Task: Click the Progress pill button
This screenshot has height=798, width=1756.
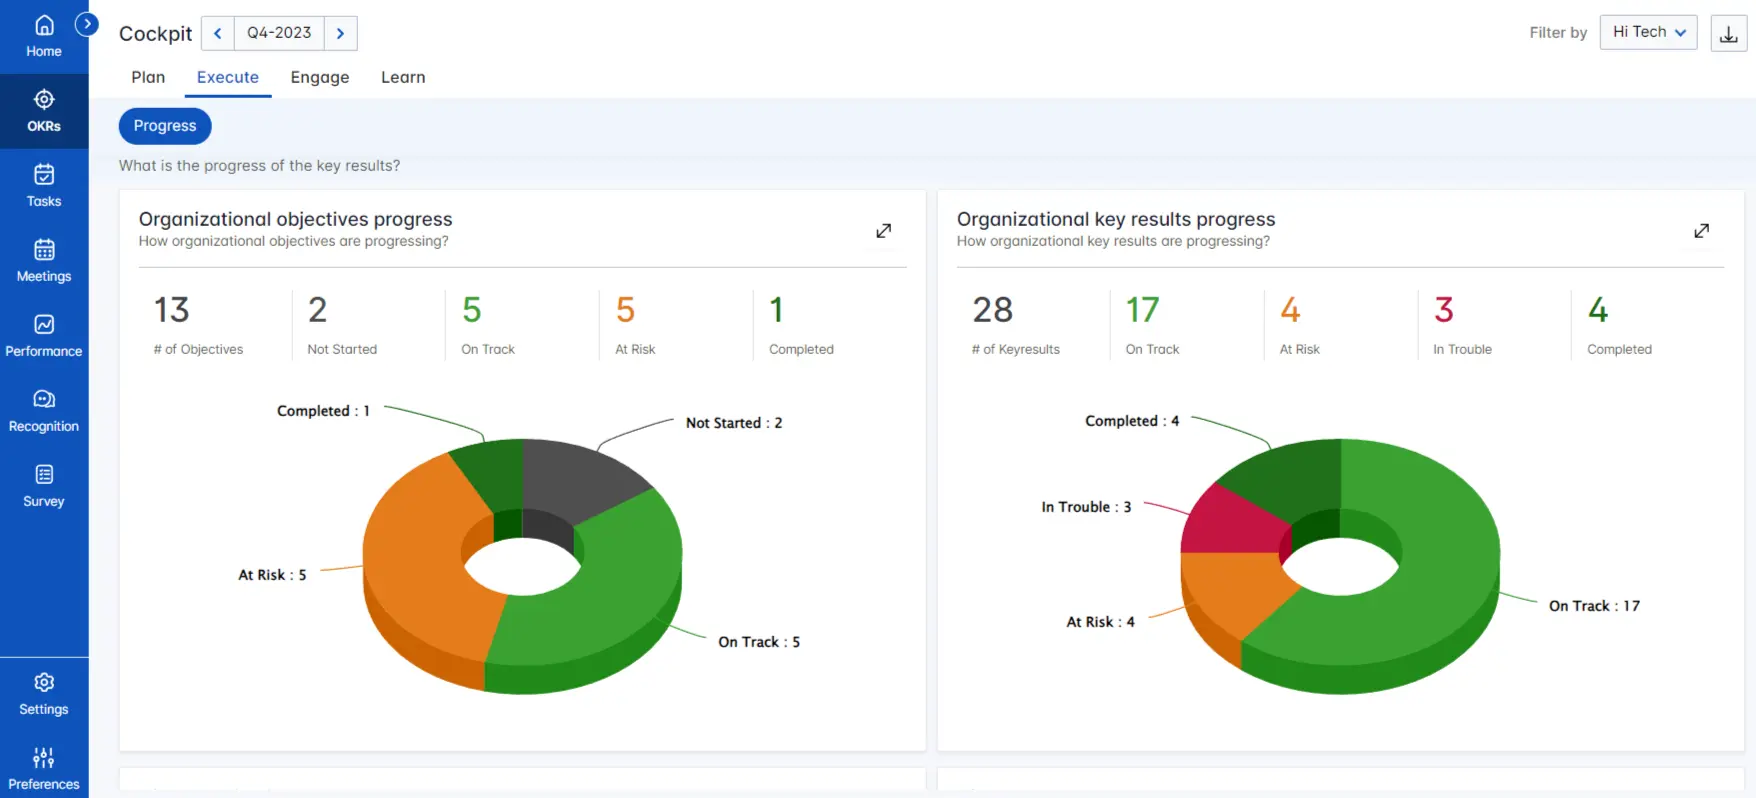Action: (x=165, y=126)
